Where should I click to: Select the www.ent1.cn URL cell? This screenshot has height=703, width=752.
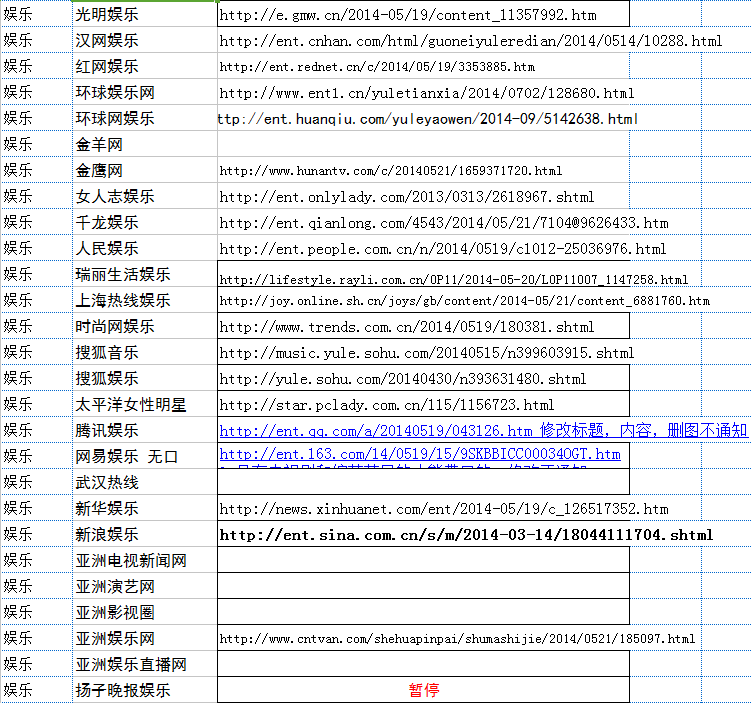423,92
